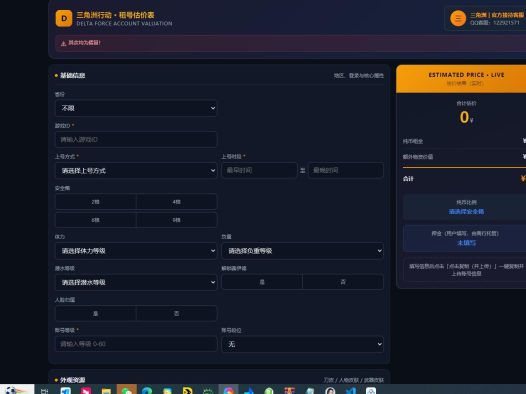Click the orange D logo icon
The height and width of the screenshot is (394, 526).
[64, 18]
